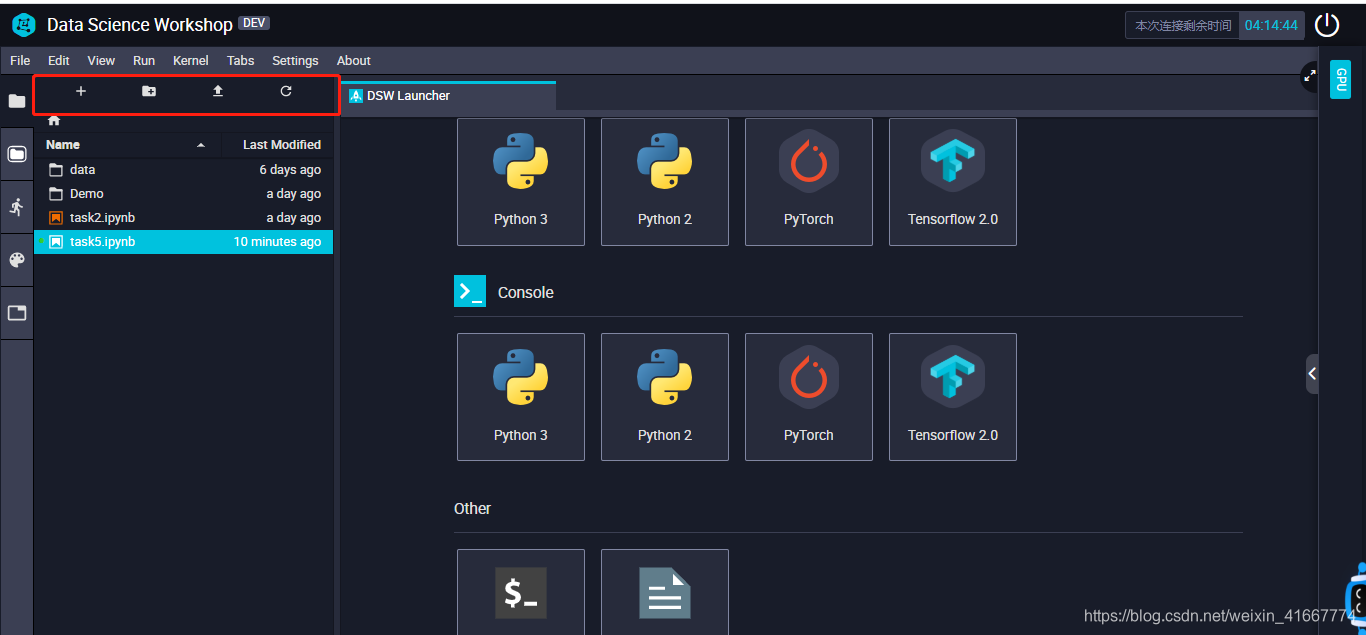This screenshot has width=1366, height=635.
Task: Go to the home directory icon
Action: 54,120
